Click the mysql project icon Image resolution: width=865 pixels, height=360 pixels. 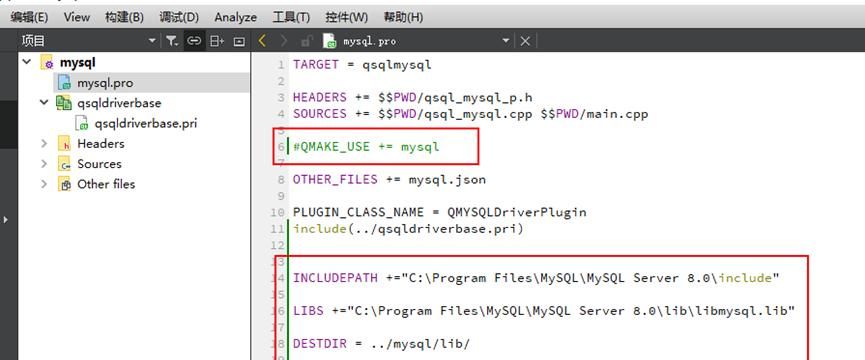[x=47, y=63]
